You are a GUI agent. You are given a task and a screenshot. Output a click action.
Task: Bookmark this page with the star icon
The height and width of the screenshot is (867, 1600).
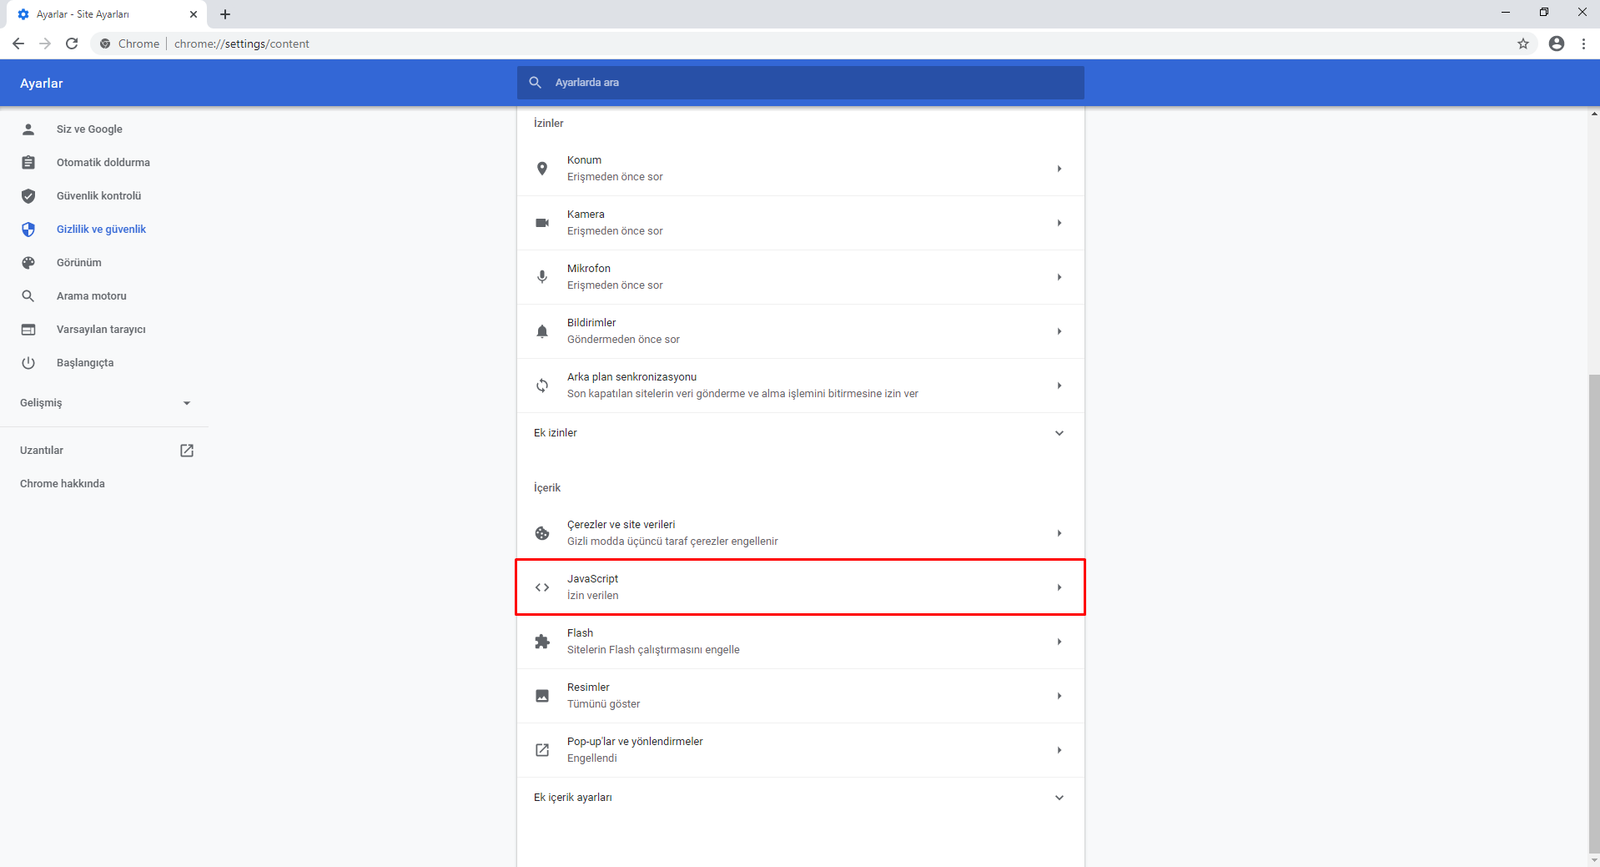pos(1523,44)
